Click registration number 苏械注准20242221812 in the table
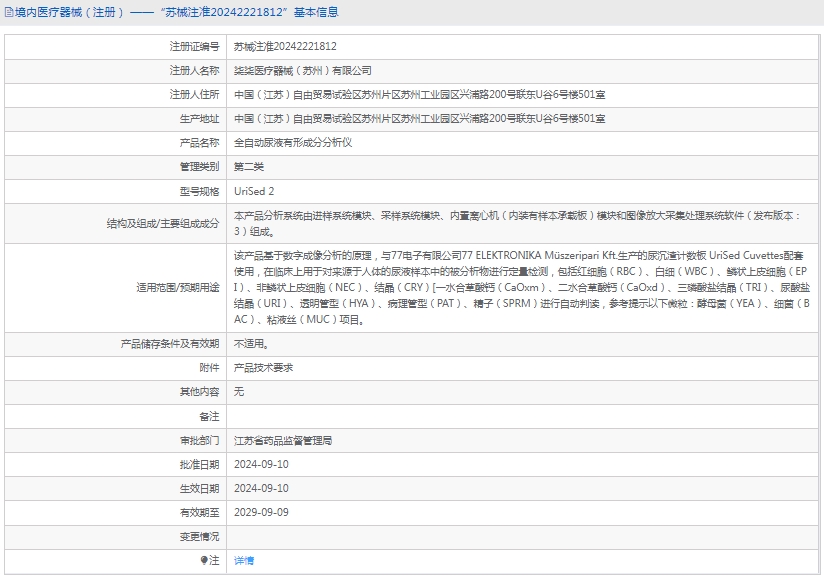 (285, 47)
